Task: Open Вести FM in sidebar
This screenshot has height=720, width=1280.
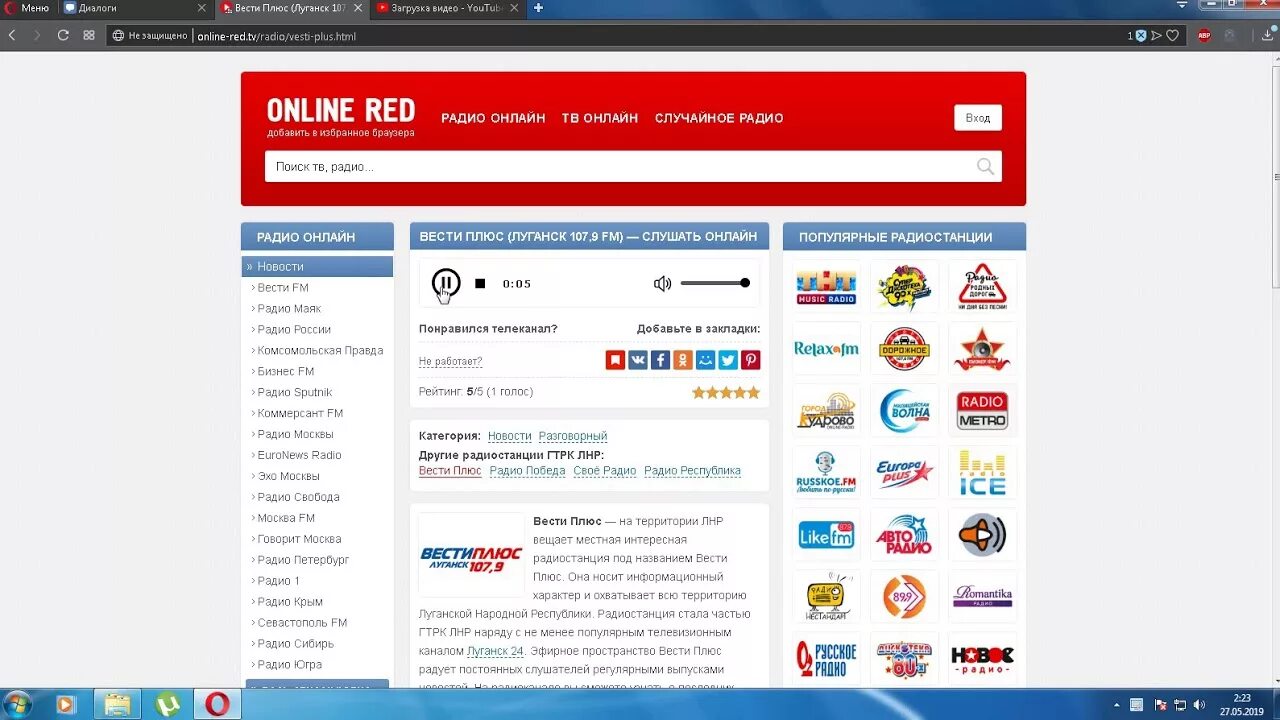Action: (x=283, y=288)
